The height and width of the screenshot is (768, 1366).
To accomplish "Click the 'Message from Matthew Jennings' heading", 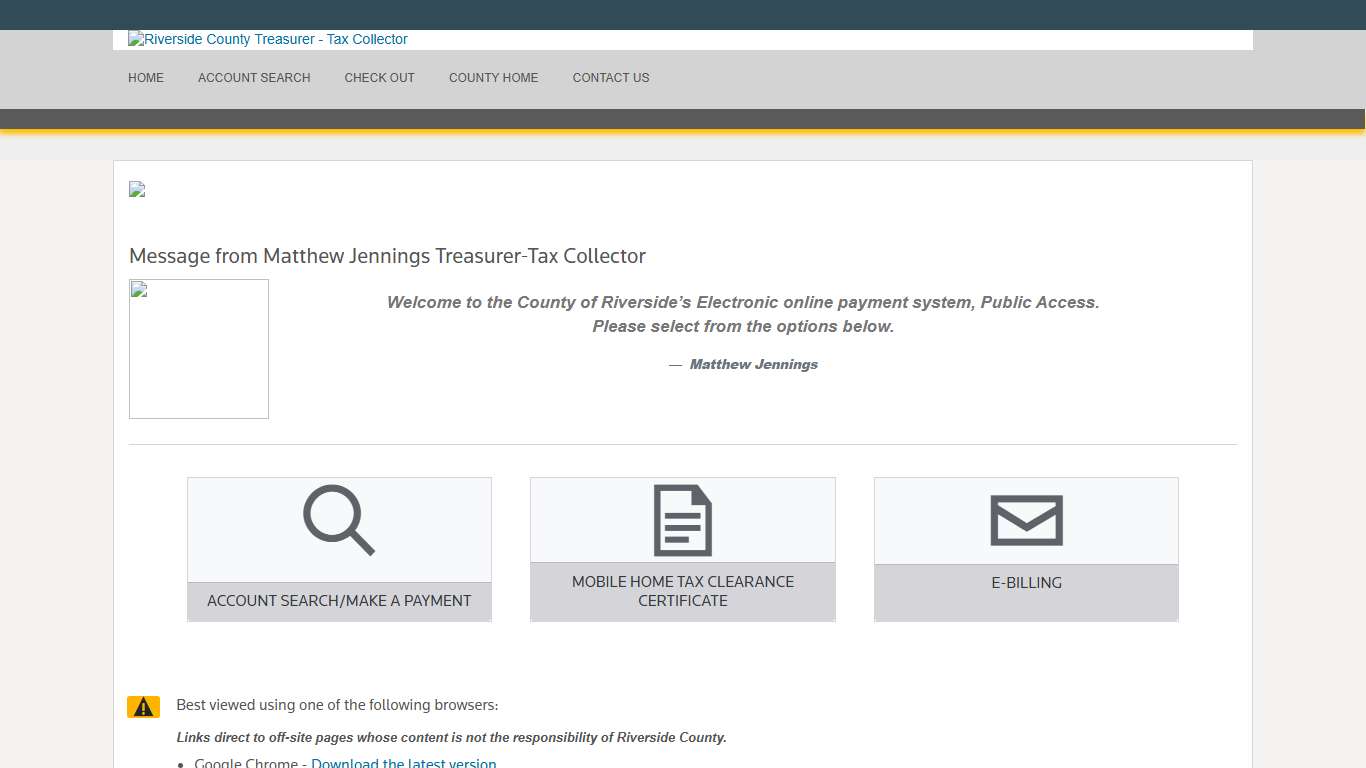I will 387,256.
